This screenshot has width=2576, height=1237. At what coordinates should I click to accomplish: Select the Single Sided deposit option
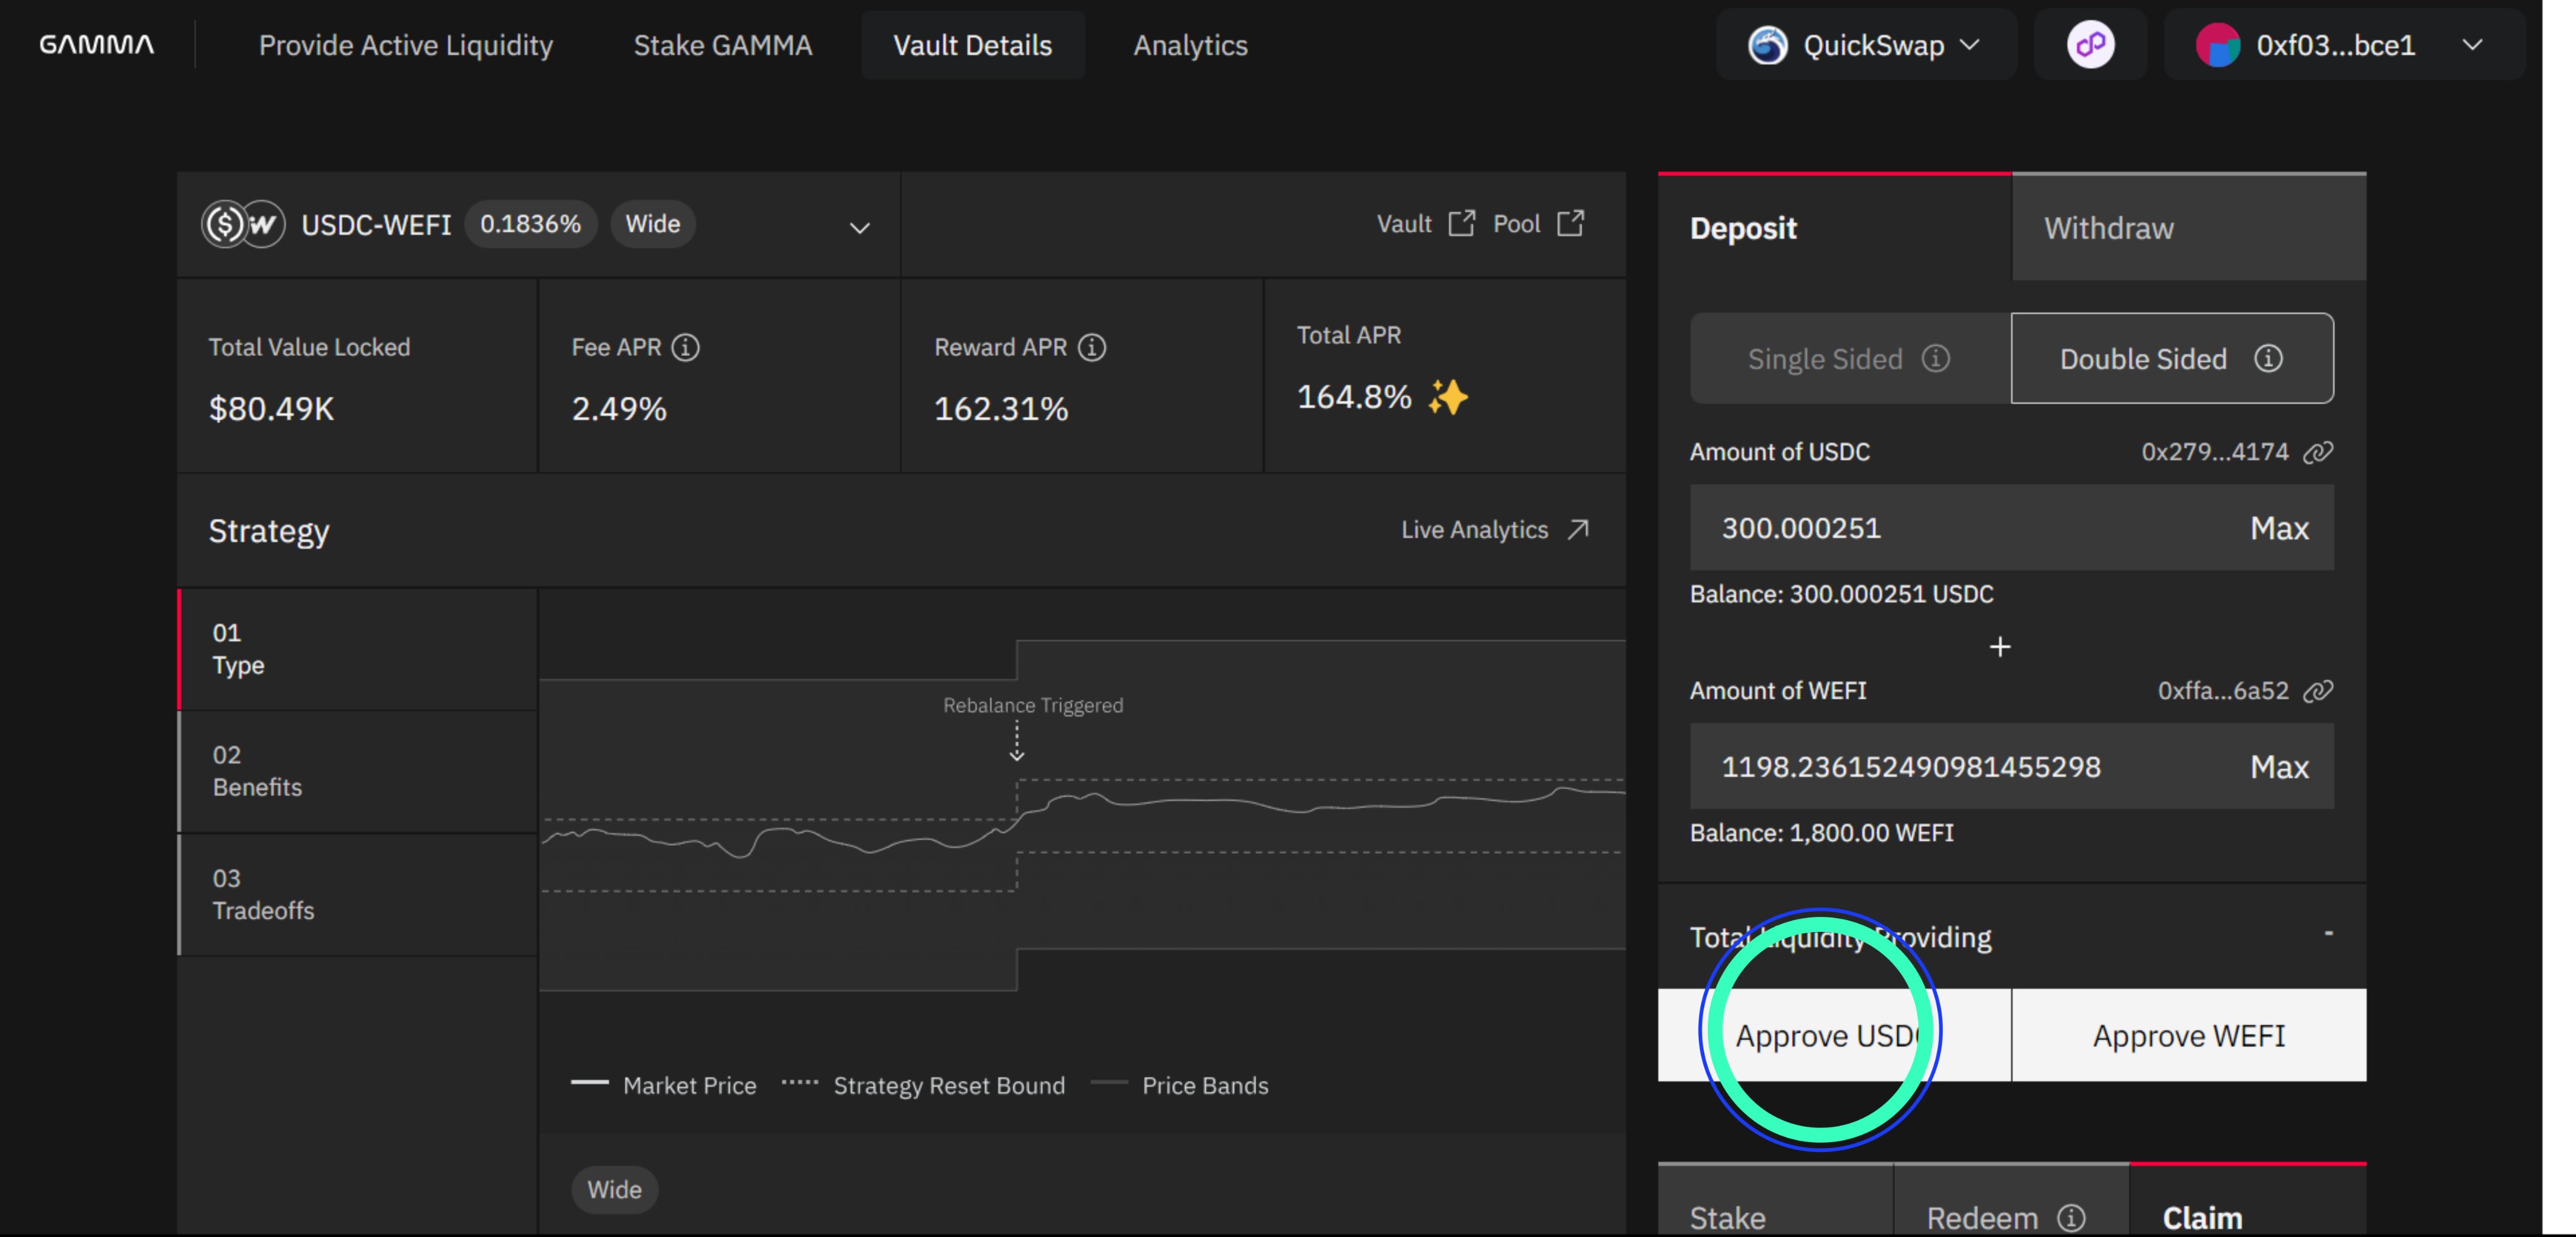click(1850, 359)
